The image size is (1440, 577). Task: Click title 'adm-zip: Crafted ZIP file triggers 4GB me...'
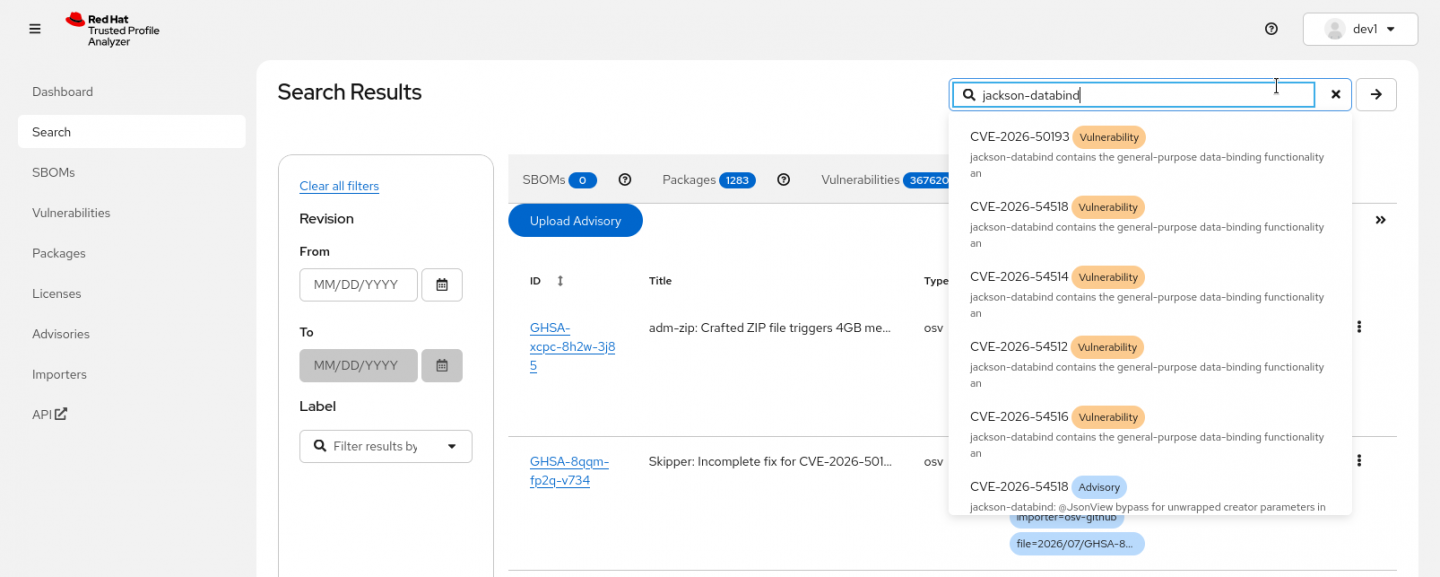769,328
